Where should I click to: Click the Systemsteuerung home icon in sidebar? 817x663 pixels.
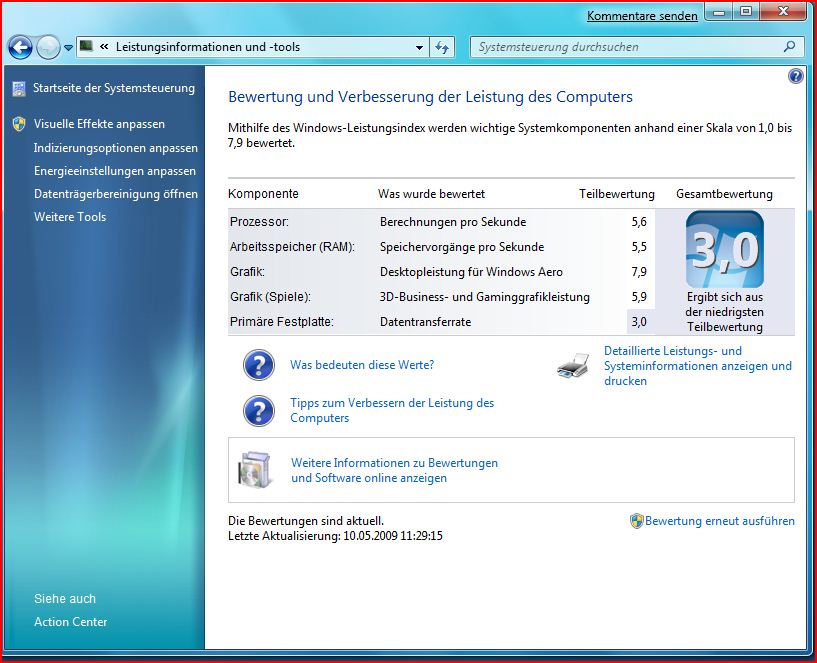coord(19,89)
